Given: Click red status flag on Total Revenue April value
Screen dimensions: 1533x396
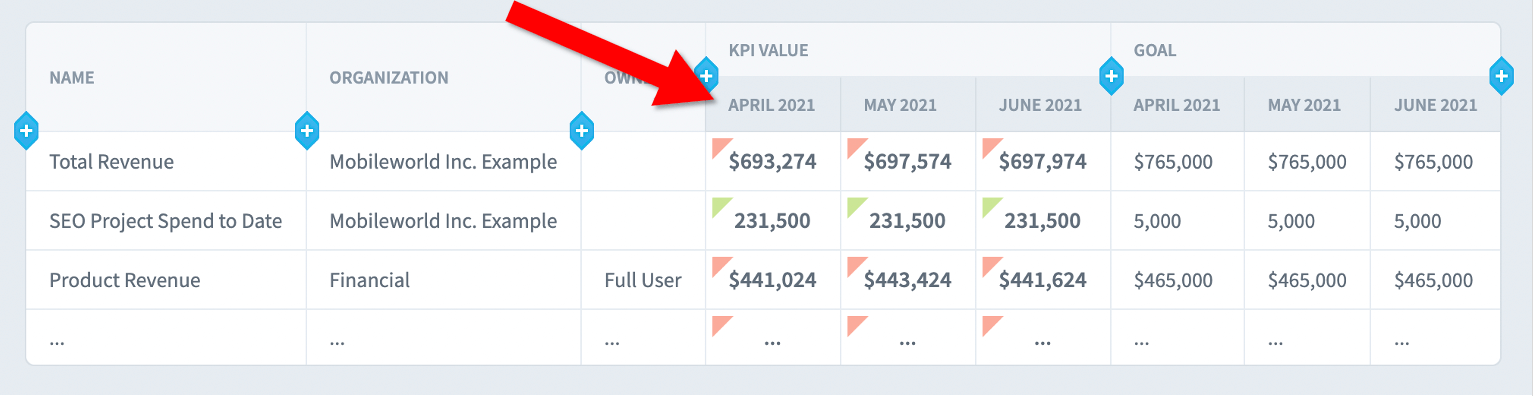Looking at the screenshot, I should (719, 147).
